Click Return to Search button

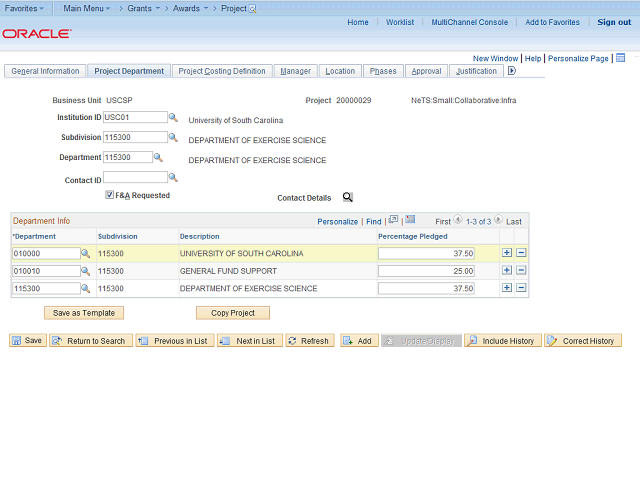[x=91, y=340]
